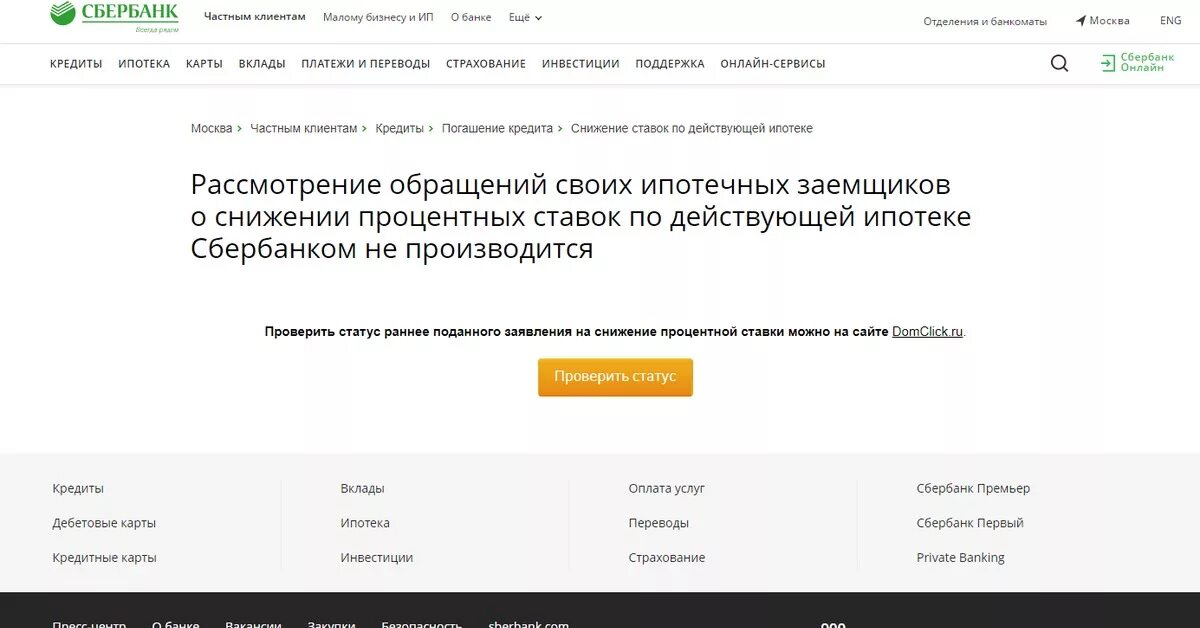Open Сбербанк Первый link
Viewport: 1200px width, 628px height.
tap(970, 523)
